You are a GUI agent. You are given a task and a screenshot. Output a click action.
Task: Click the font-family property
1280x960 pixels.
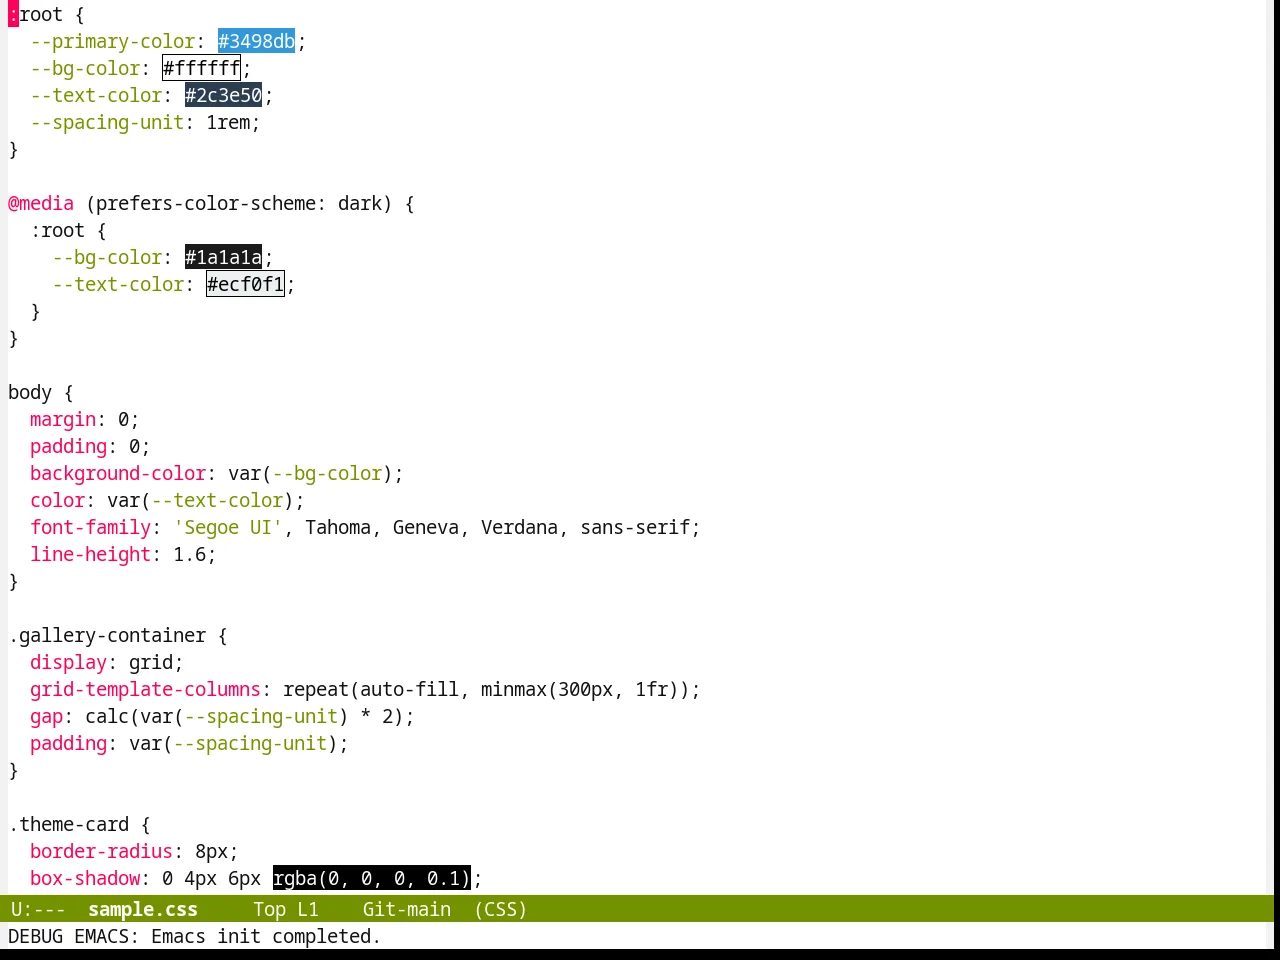pyautogui.click(x=90, y=527)
